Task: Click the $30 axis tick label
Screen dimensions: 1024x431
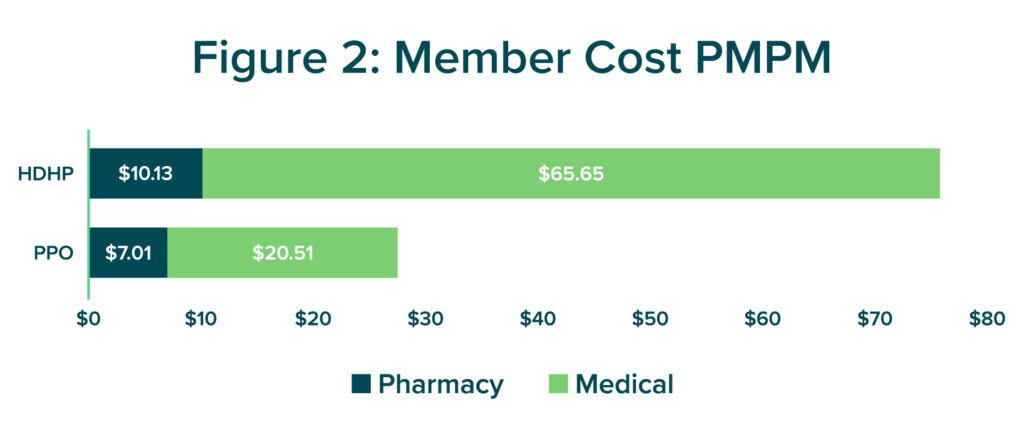Action: (425, 319)
